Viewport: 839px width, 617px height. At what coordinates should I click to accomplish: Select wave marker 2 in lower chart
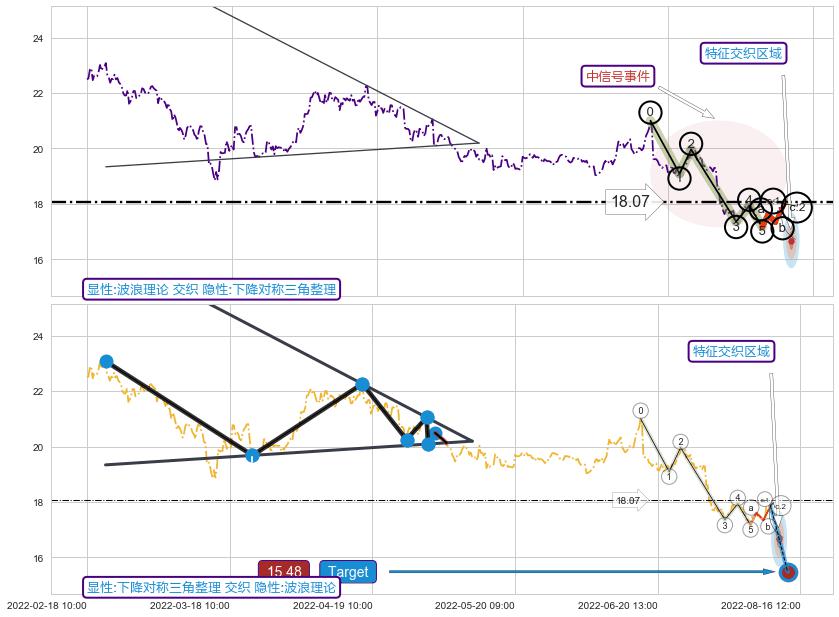point(680,442)
